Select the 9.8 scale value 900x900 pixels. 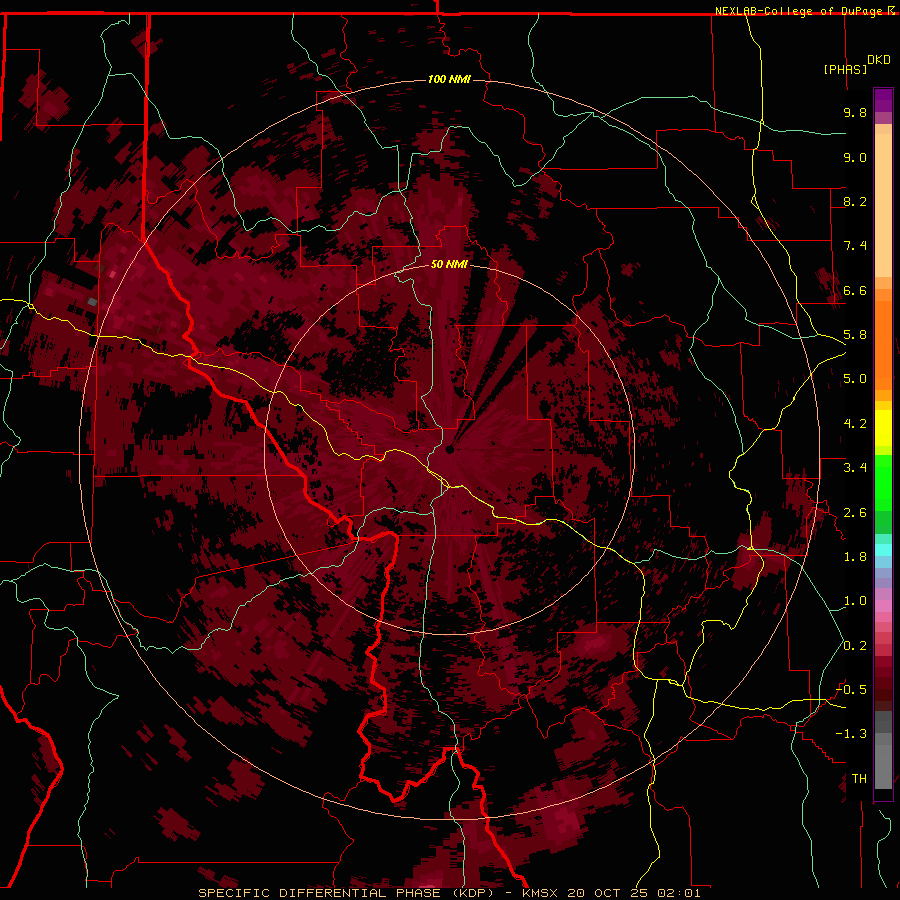[x=855, y=112]
